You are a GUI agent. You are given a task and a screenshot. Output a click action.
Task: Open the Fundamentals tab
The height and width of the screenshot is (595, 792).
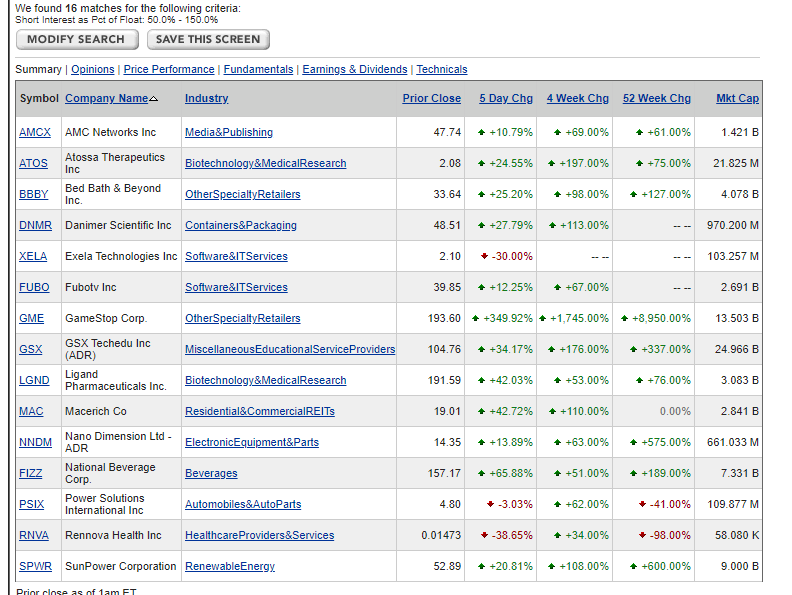258,69
